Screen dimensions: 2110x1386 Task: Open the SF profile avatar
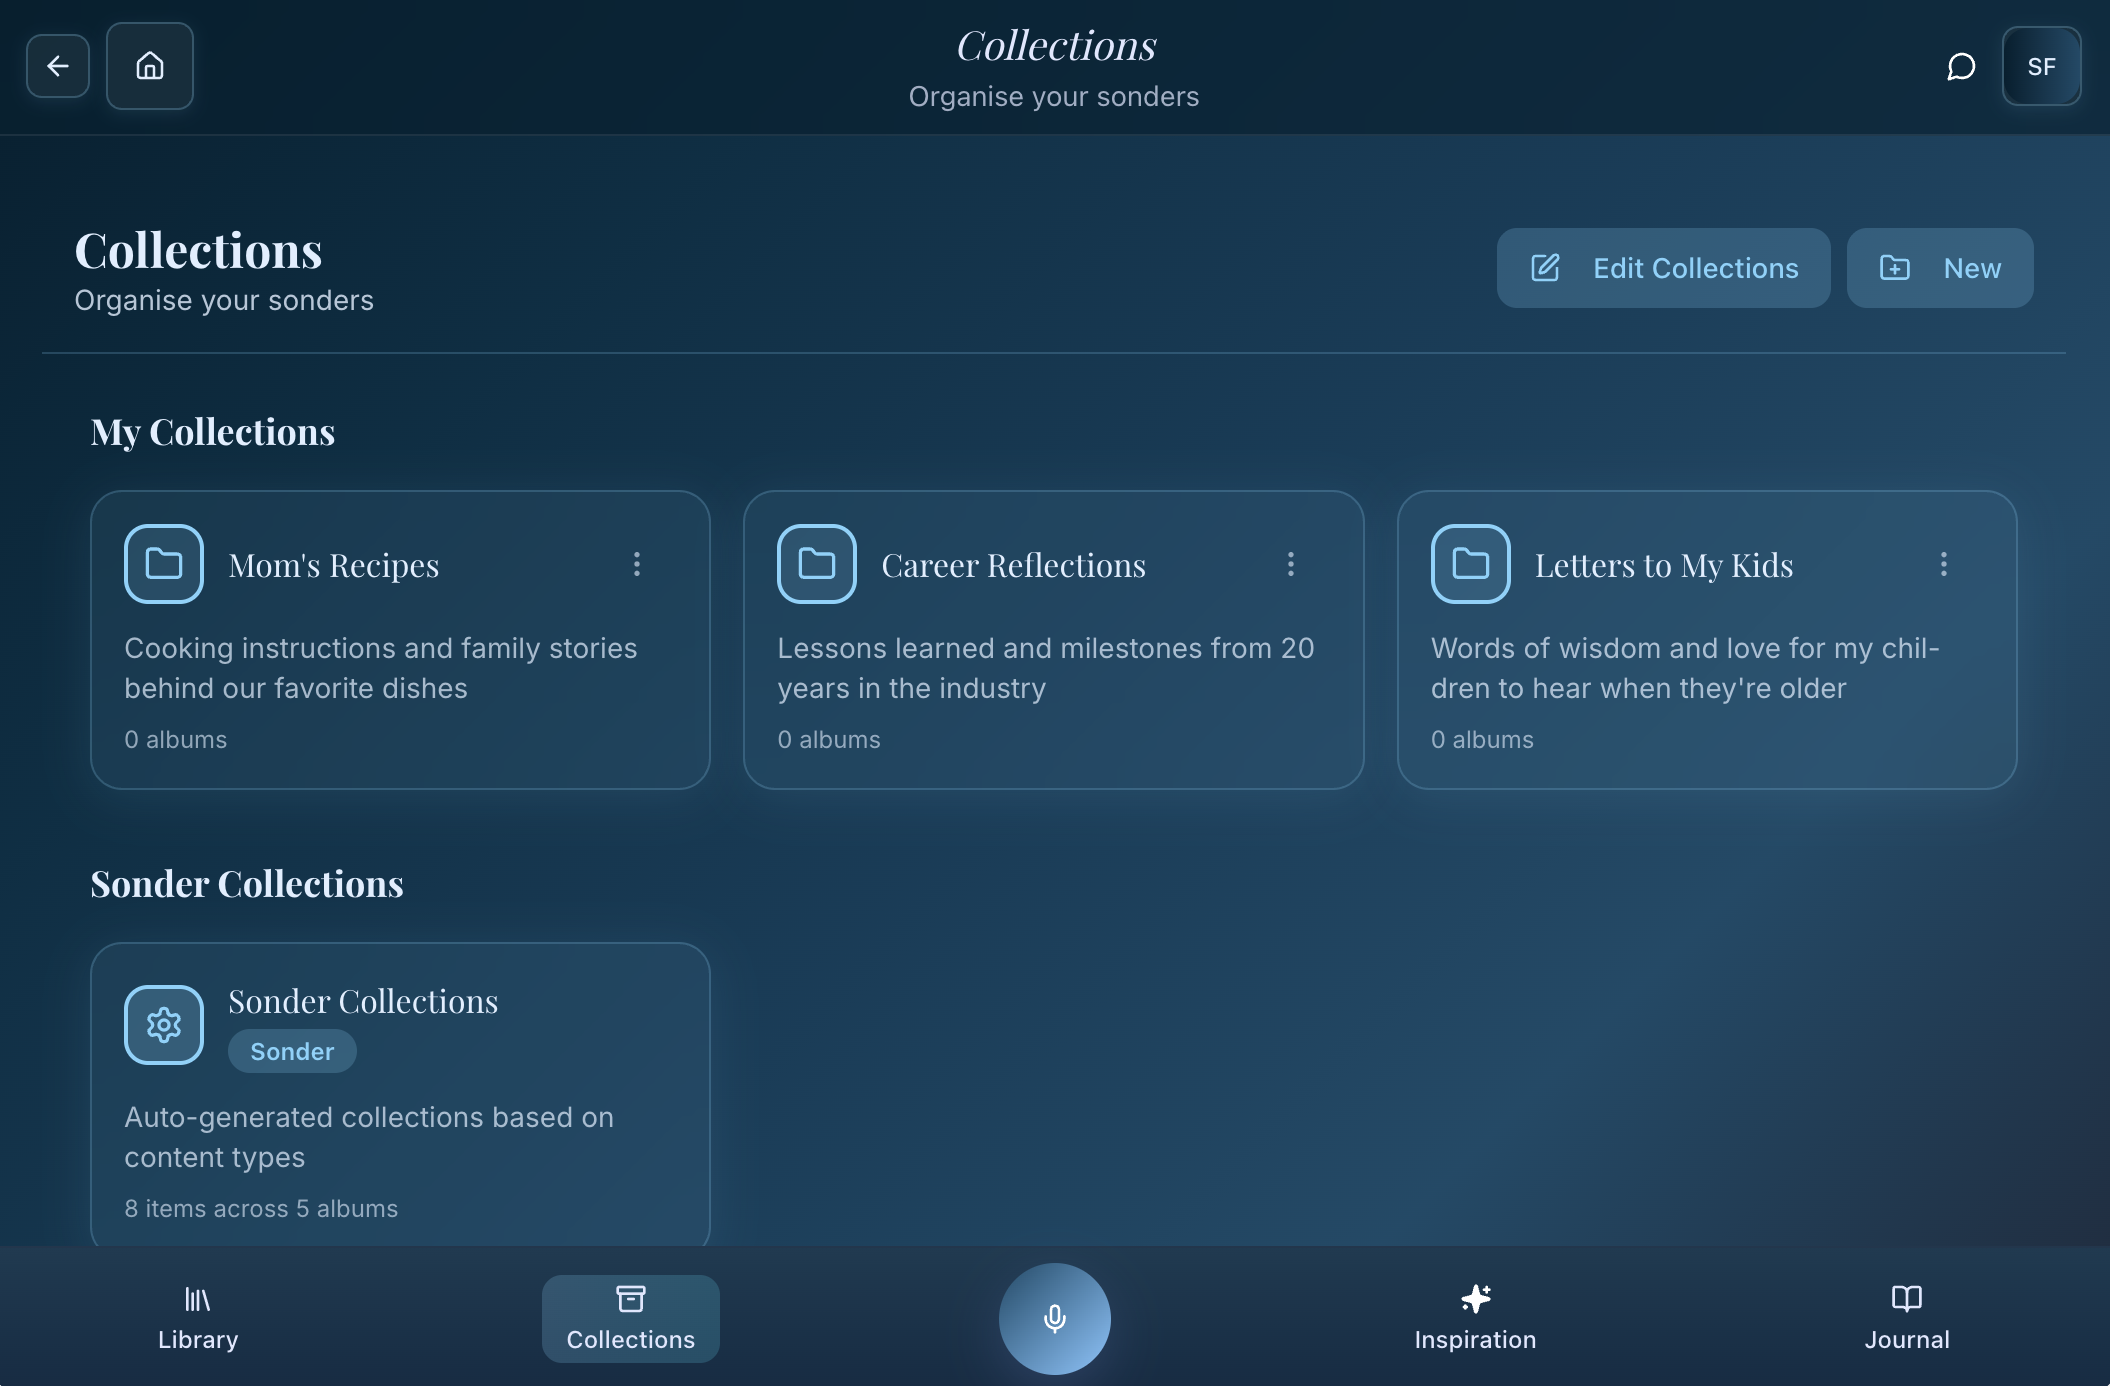[x=2041, y=66]
